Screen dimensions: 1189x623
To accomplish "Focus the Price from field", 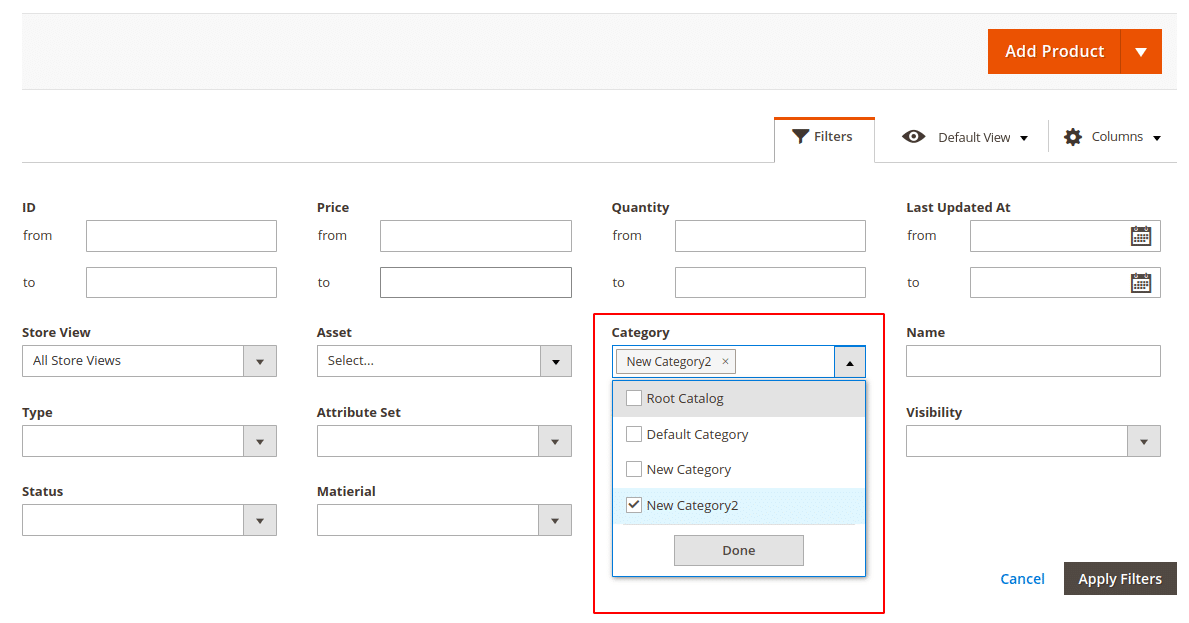I will click(x=475, y=236).
